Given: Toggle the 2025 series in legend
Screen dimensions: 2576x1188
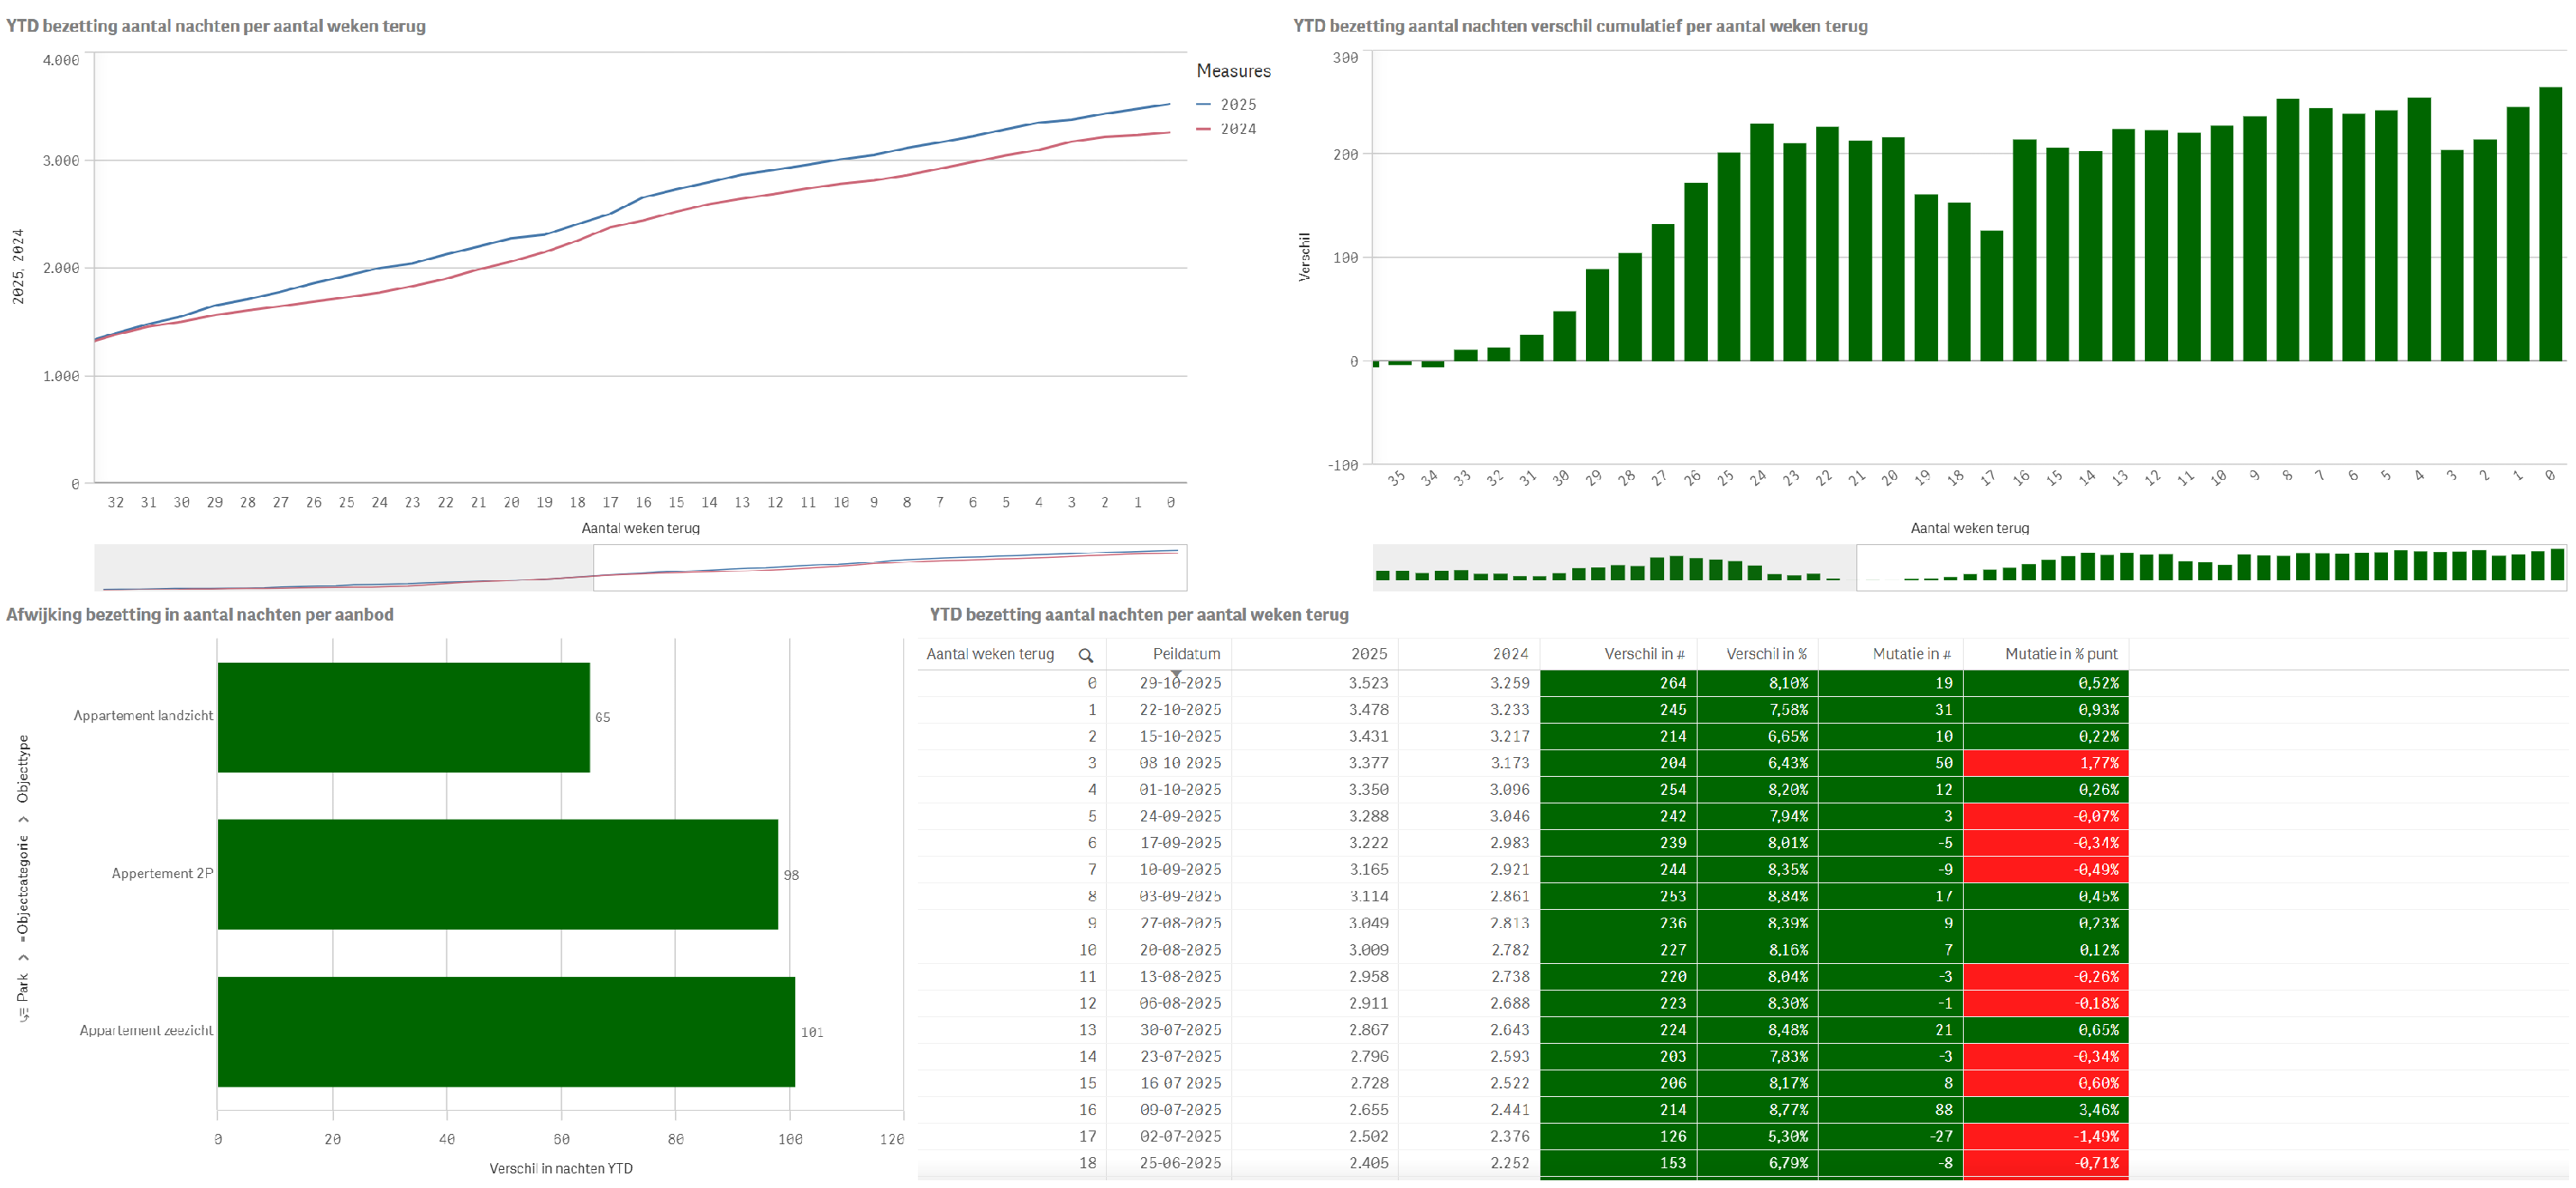Looking at the screenshot, I should pyautogui.click(x=1237, y=104).
